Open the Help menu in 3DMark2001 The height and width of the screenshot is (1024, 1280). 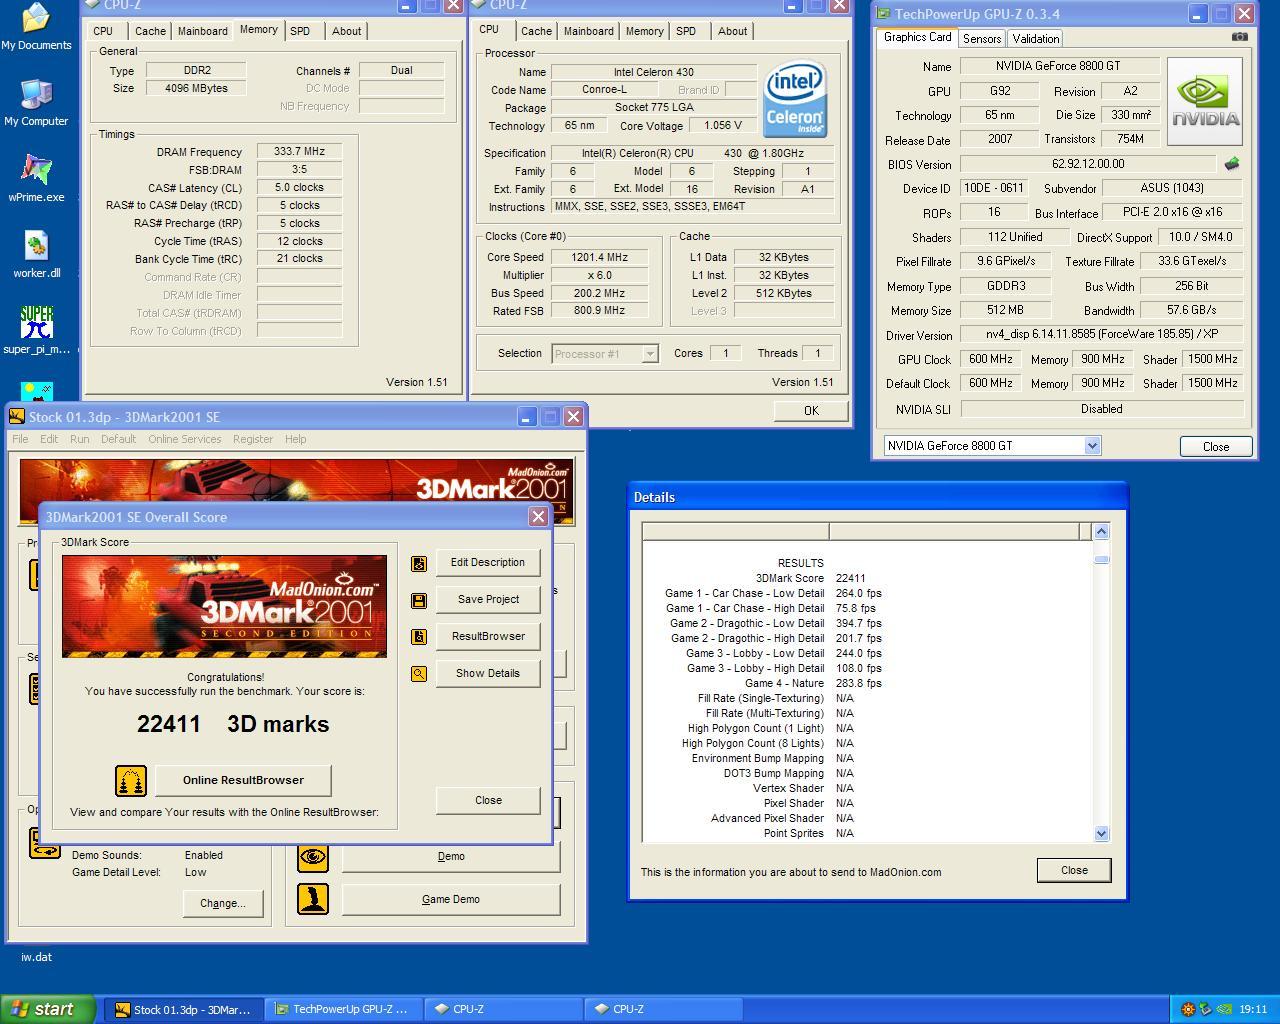(295, 439)
